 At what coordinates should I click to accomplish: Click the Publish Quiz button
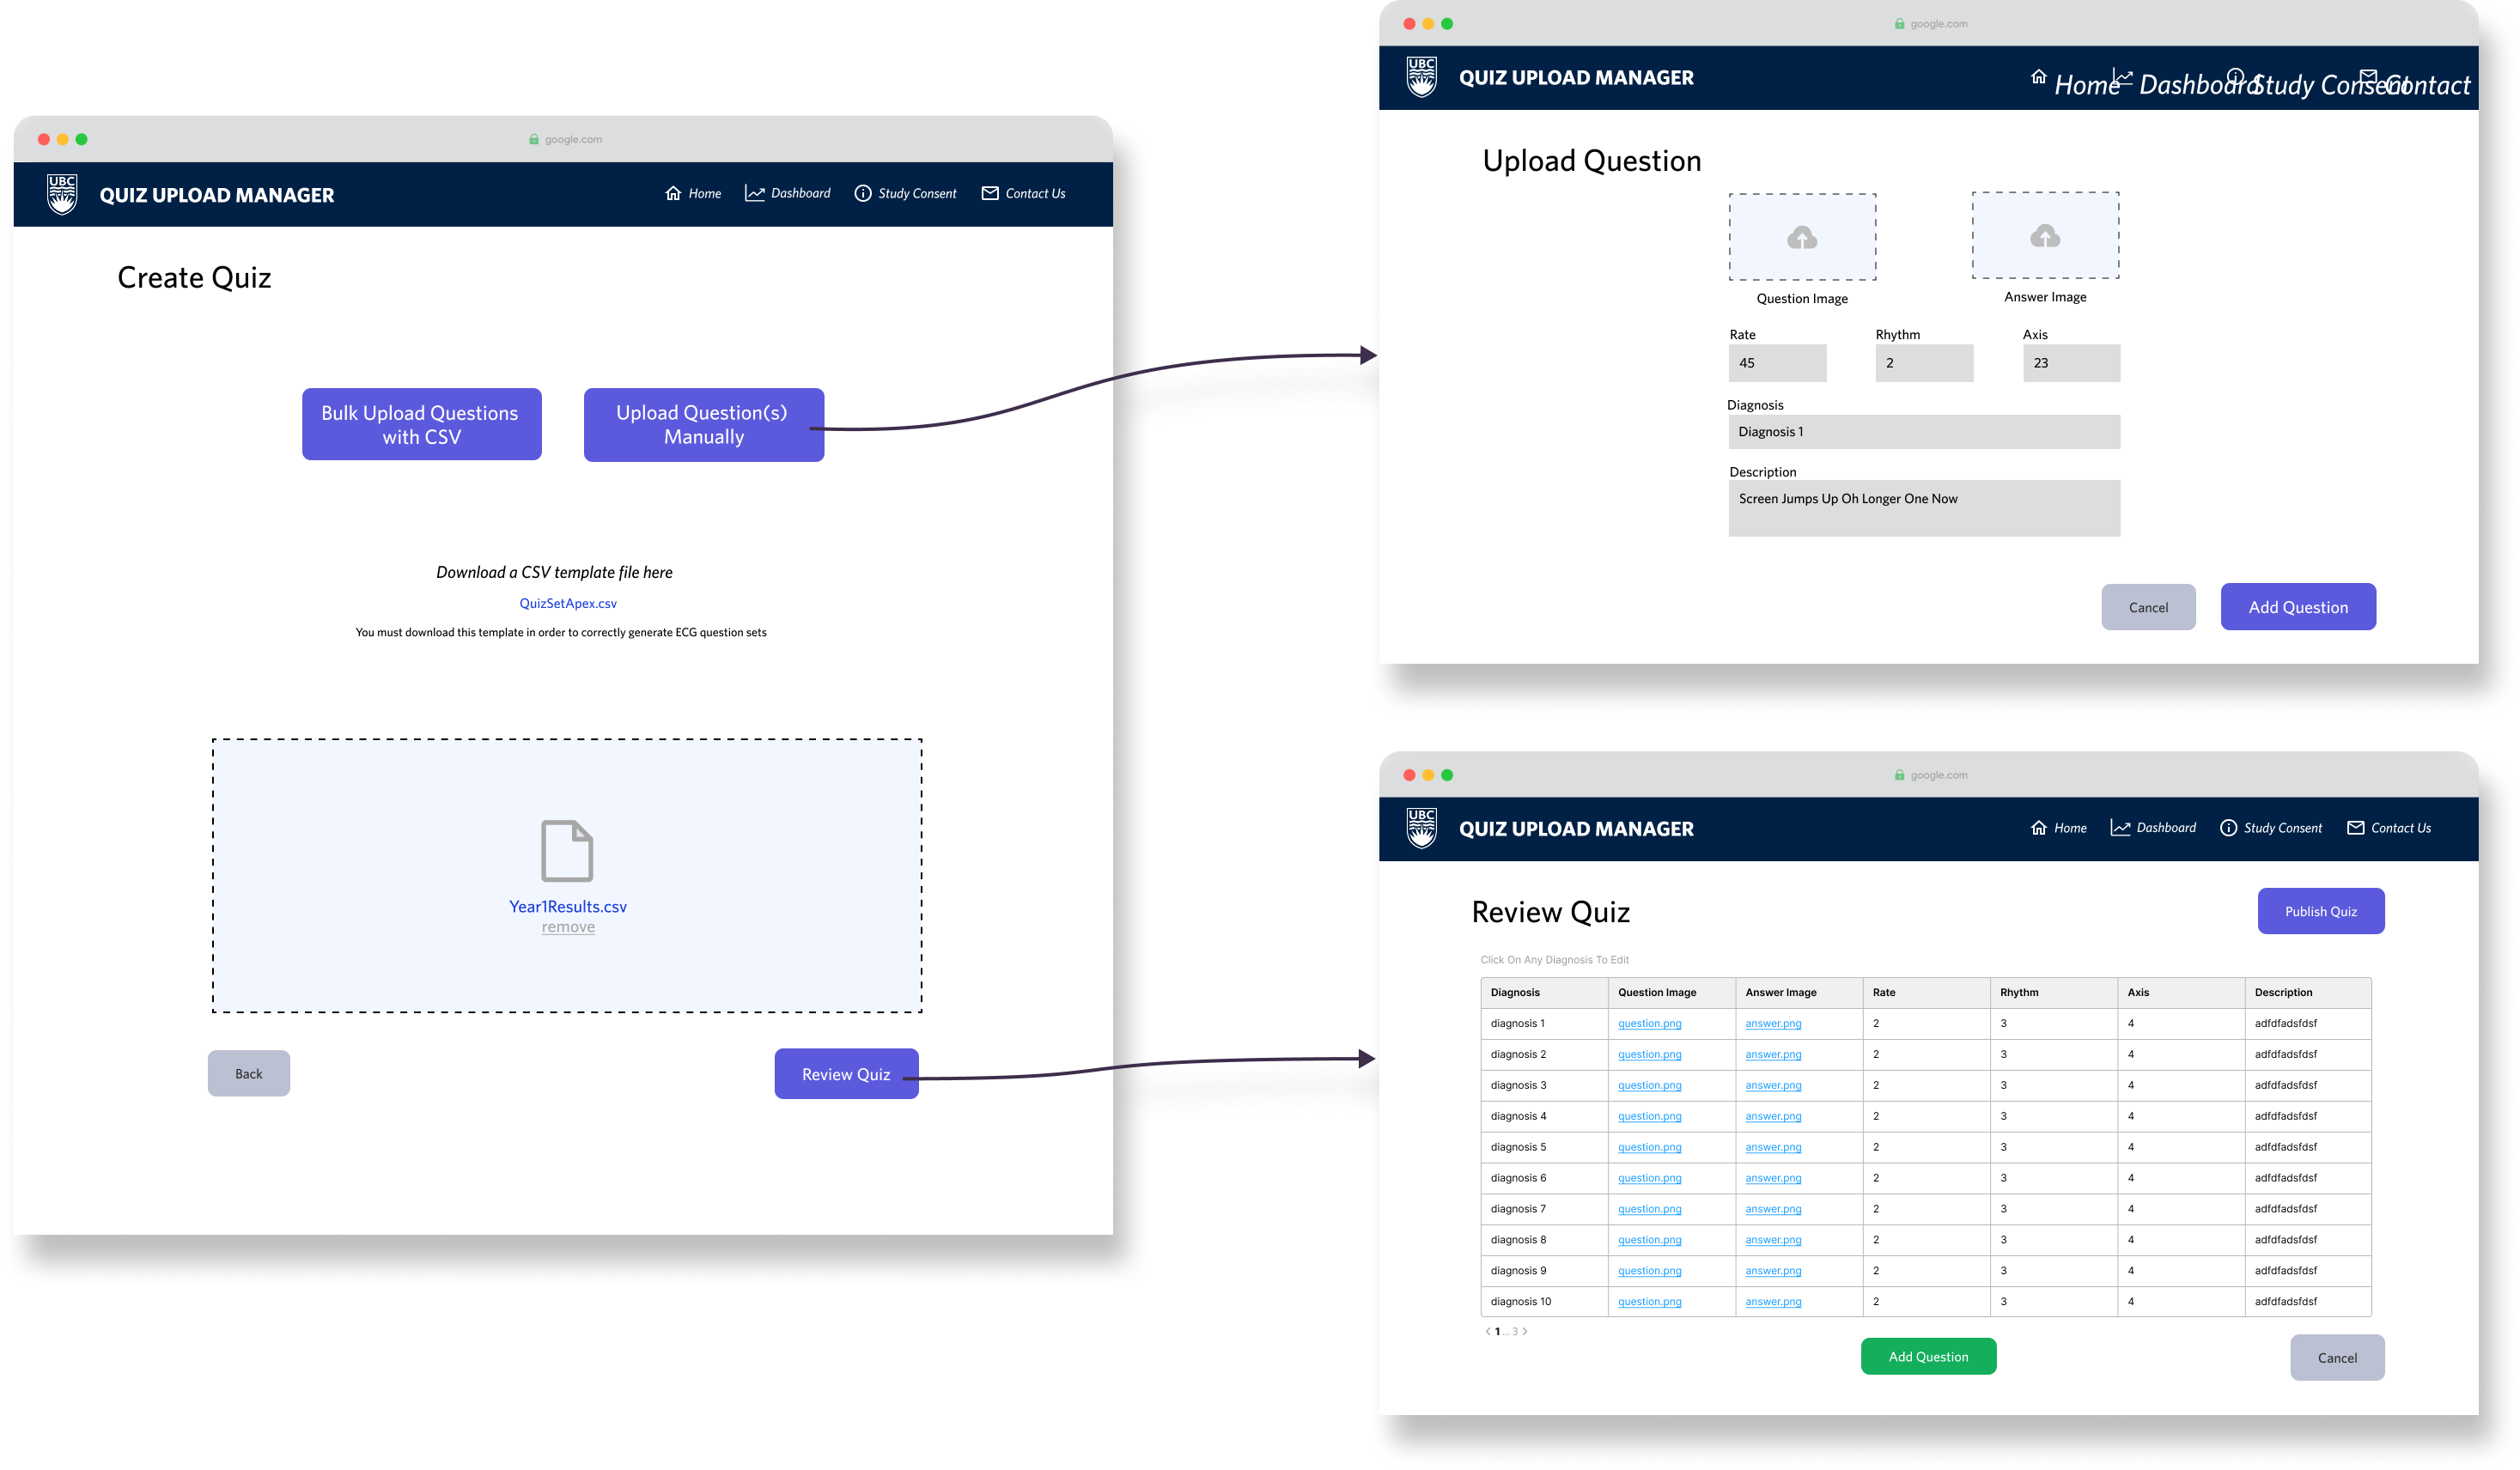point(2320,911)
